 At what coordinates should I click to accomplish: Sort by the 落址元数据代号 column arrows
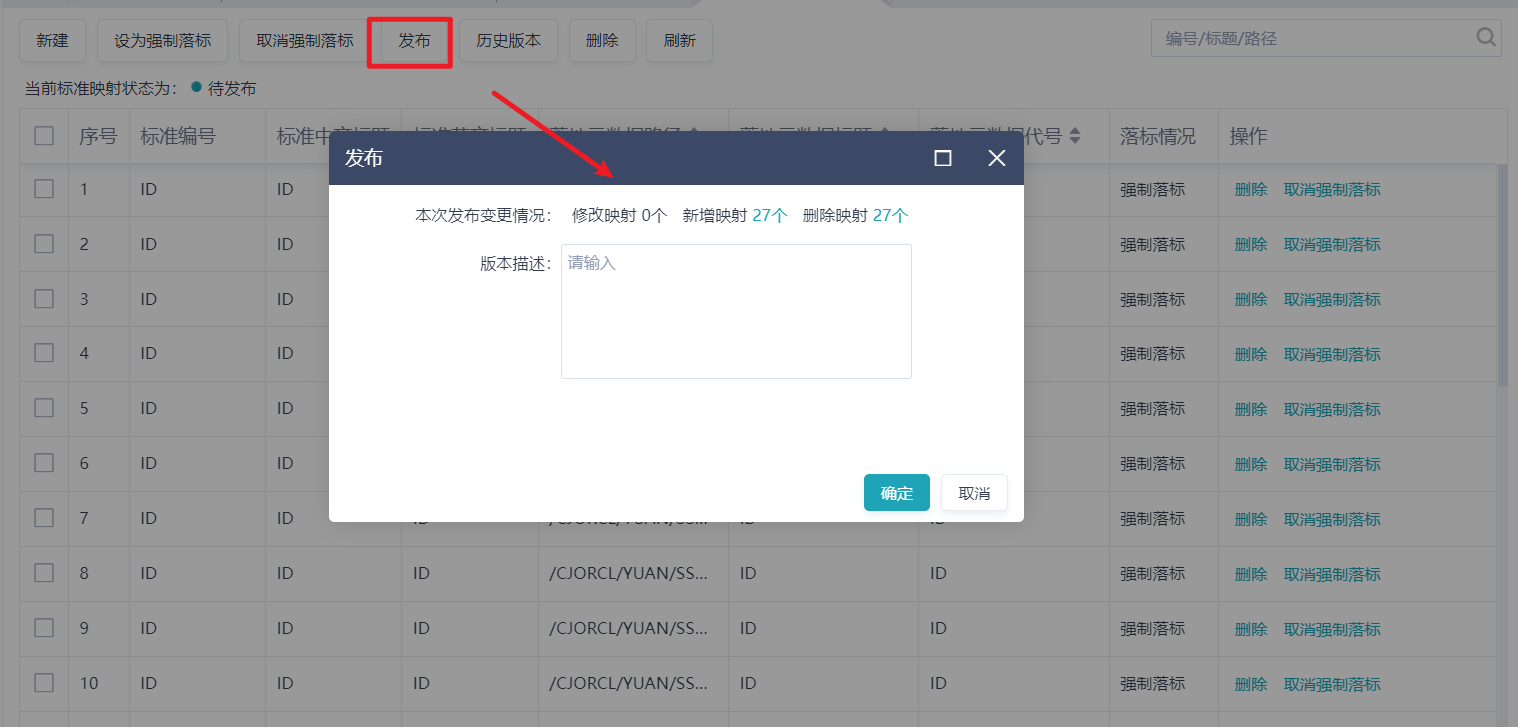(1075, 136)
